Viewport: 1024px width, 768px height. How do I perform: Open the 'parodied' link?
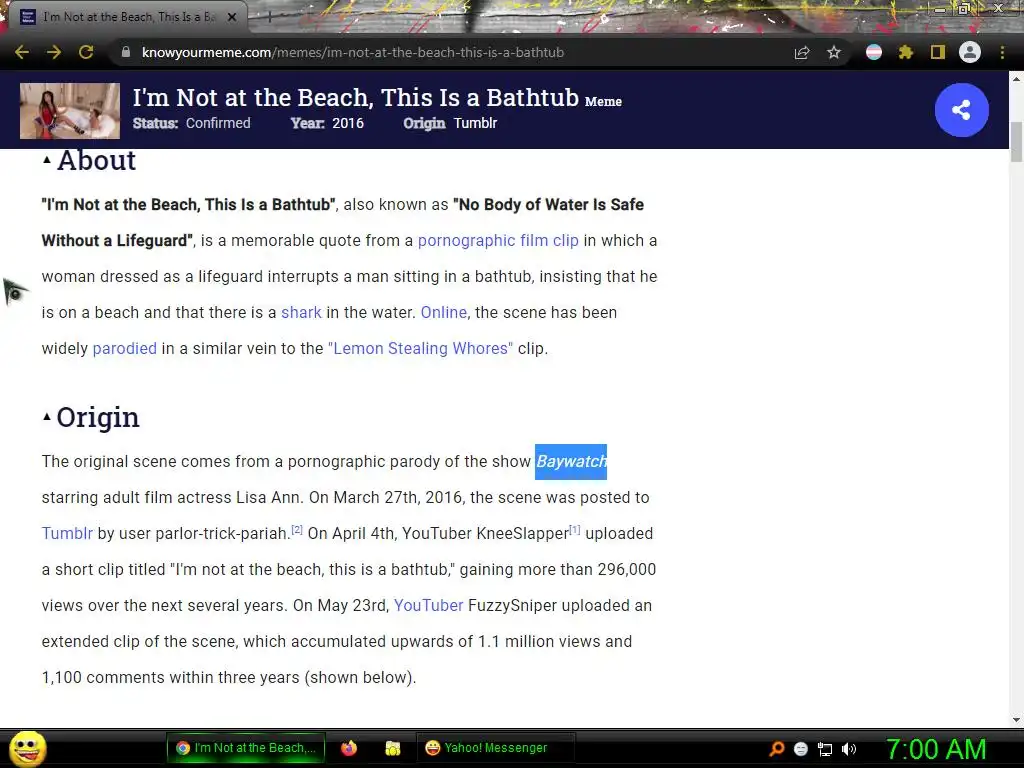point(125,348)
